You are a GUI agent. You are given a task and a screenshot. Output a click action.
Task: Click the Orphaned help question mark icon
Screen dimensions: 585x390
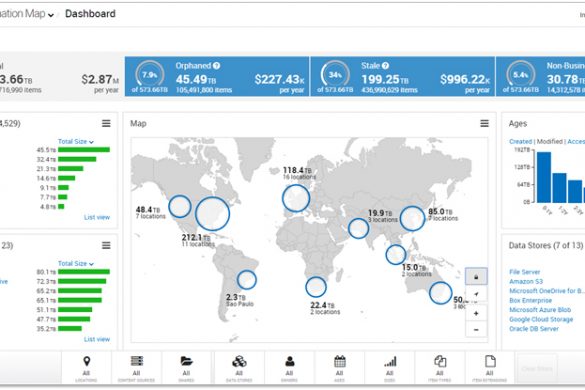point(216,66)
